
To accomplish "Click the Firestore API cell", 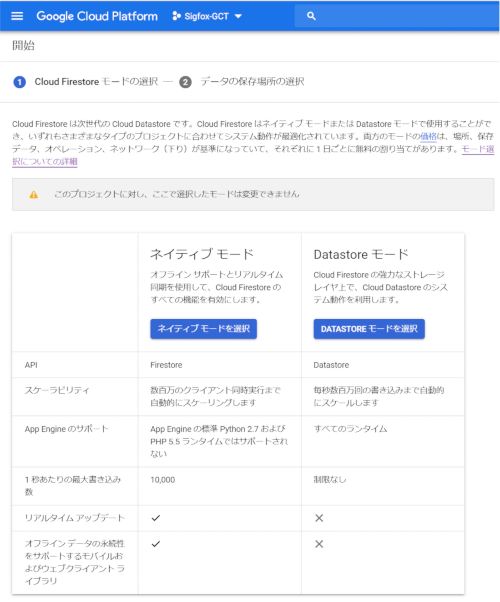I will [166, 365].
